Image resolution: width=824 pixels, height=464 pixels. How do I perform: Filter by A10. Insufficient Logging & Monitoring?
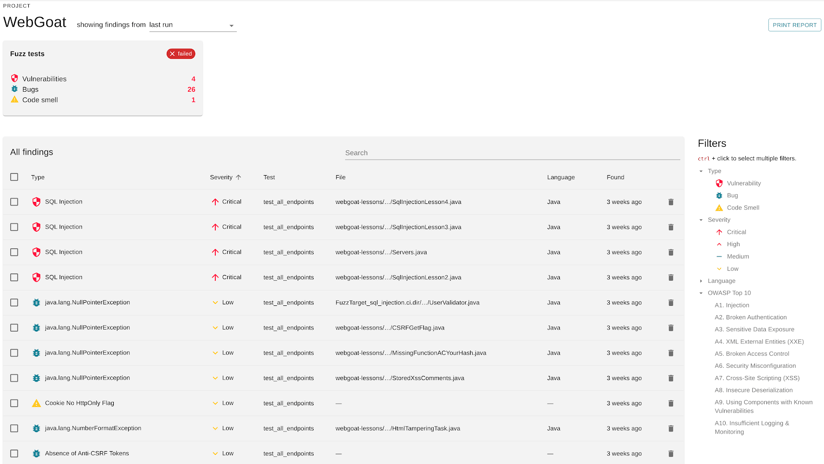751,427
